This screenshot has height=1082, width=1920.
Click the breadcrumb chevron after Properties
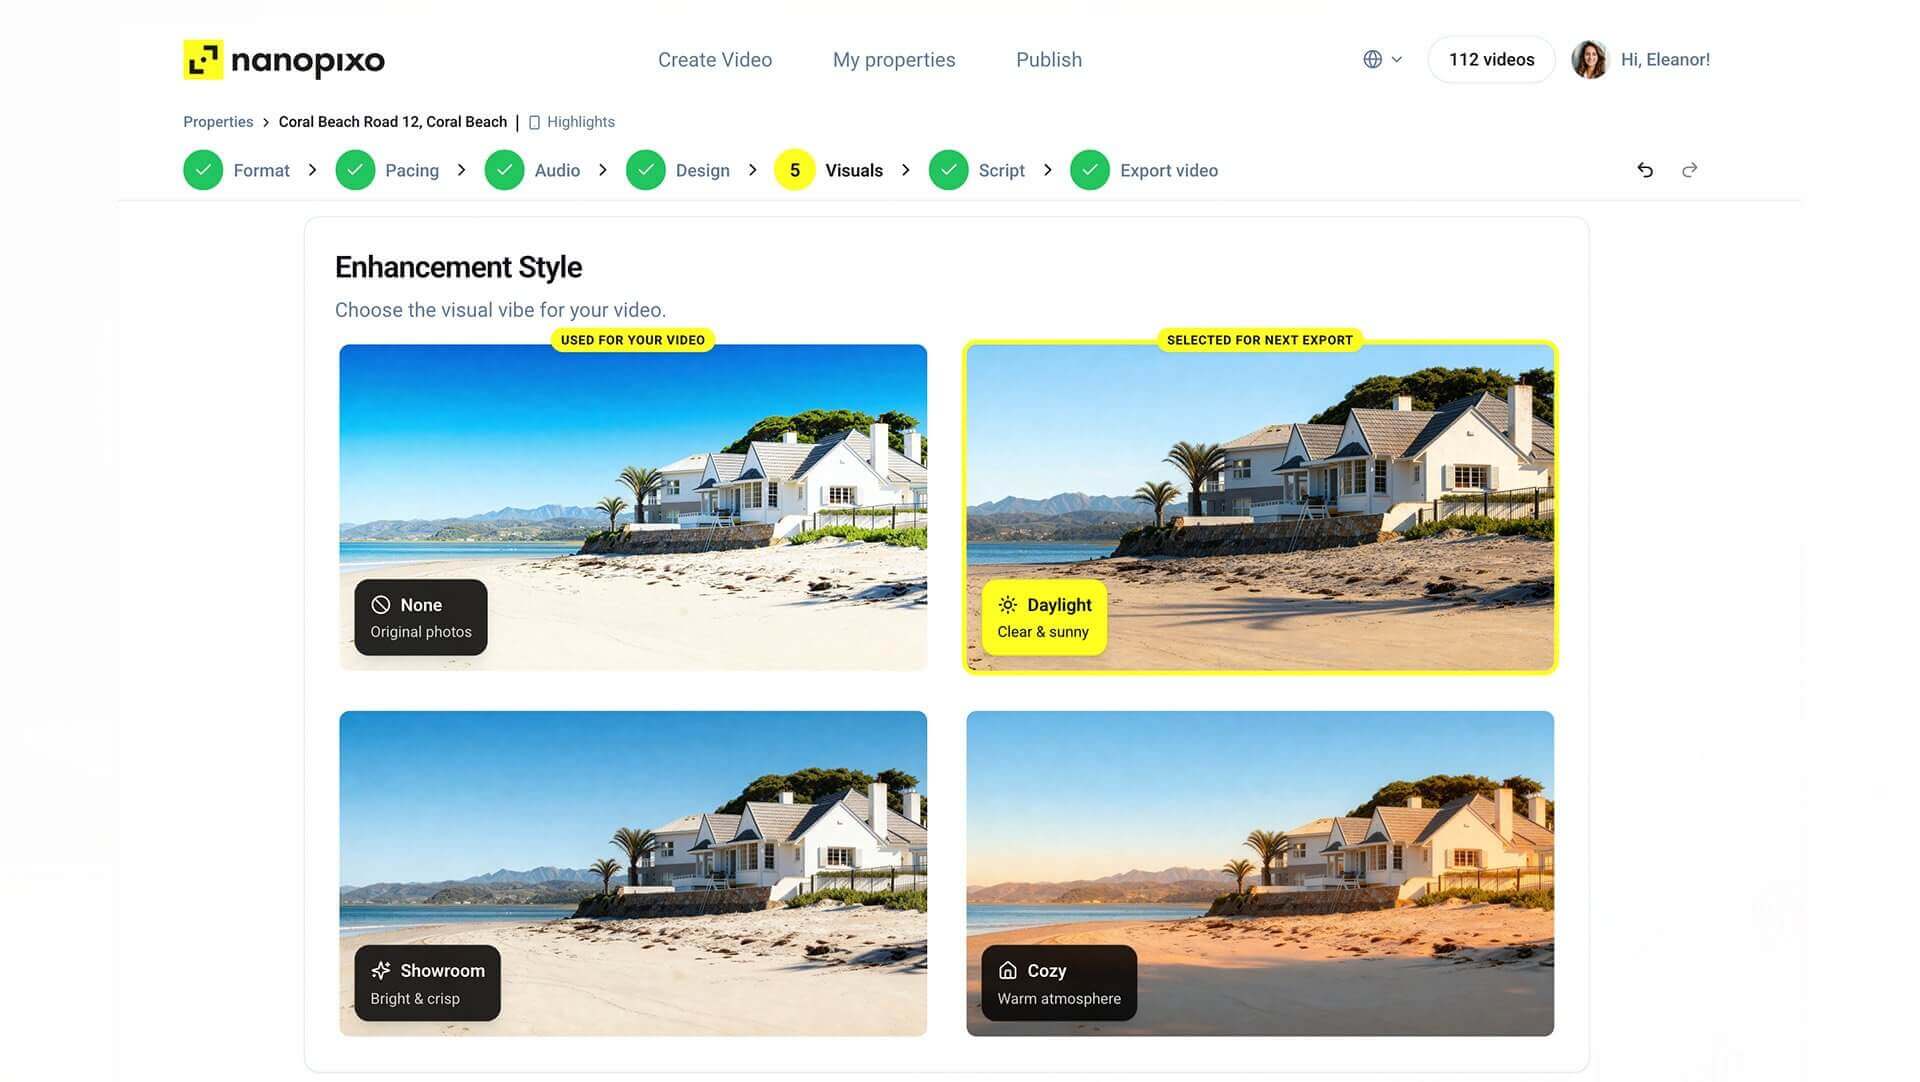coord(266,122)
